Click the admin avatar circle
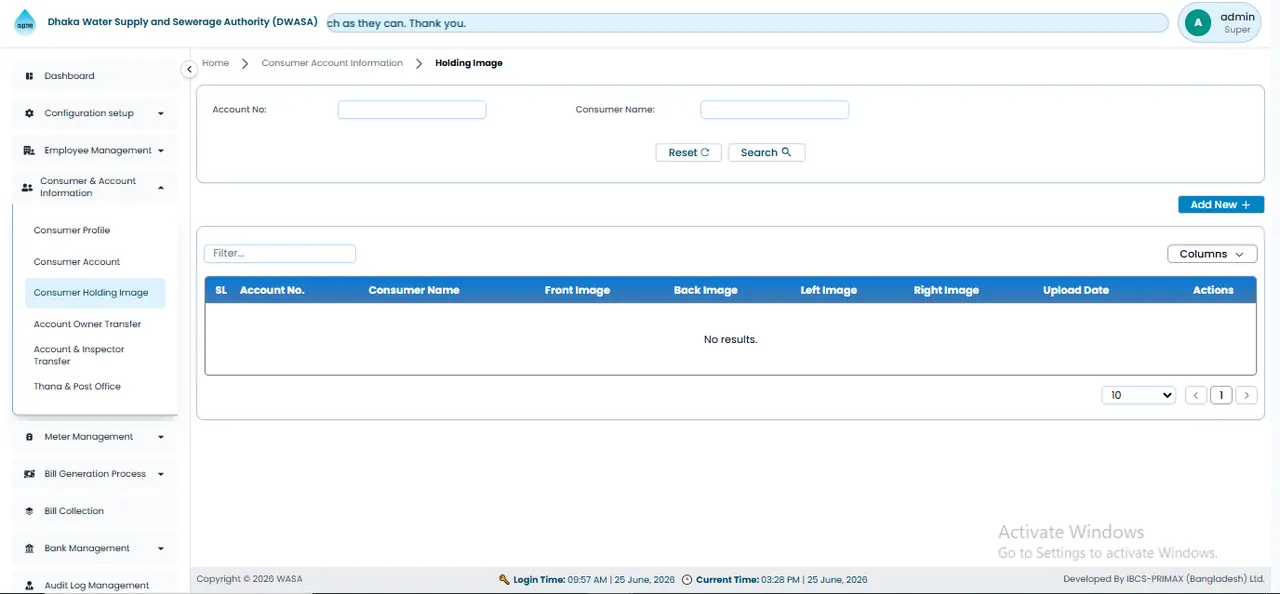The width and height of the screenshot is (1280, 594). coord(1198,22)
